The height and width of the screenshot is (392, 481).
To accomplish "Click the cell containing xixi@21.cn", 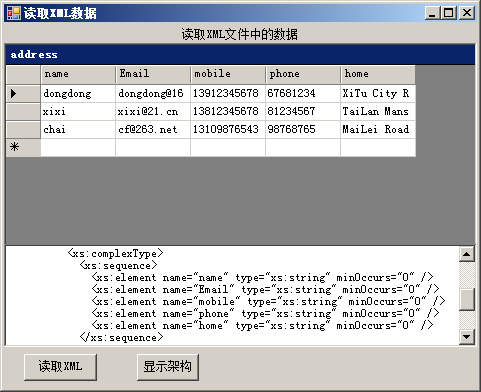I will (x=153, y=111).
